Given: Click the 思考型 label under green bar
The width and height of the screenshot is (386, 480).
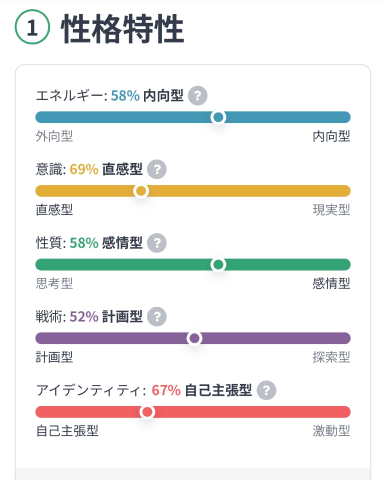Looking at the screenshot, I should point(54,284).
